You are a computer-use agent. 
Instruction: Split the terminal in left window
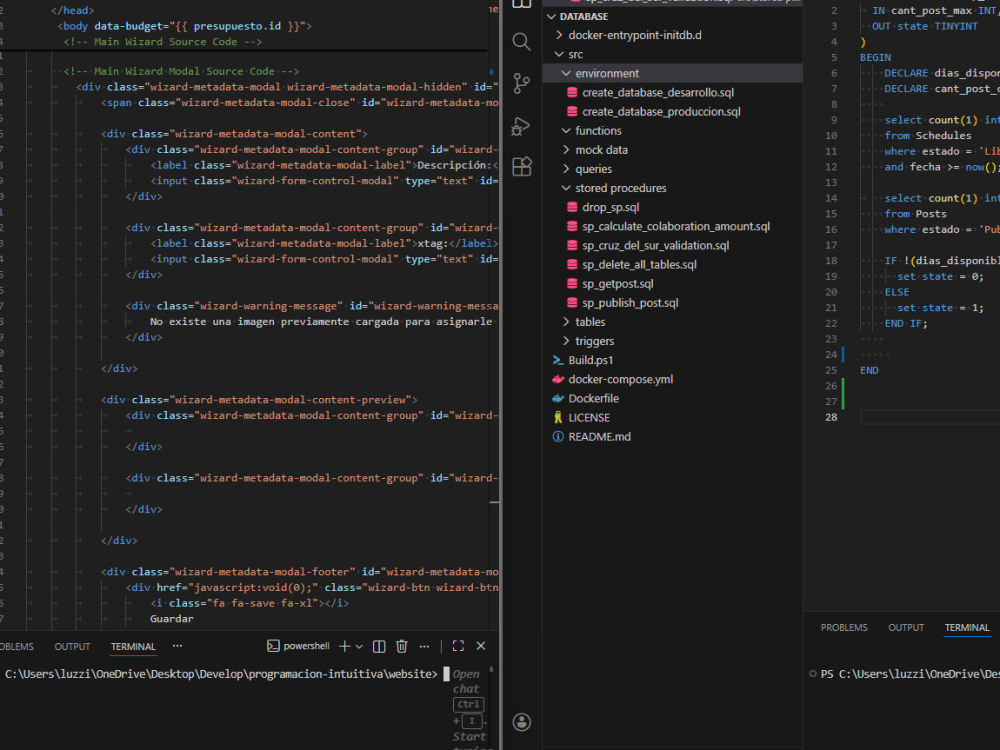tap(379, 646)
